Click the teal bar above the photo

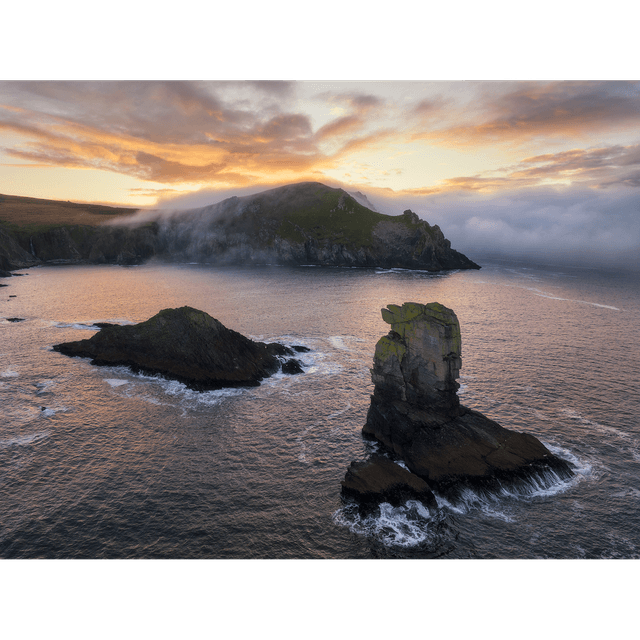(x=320, y=40)
